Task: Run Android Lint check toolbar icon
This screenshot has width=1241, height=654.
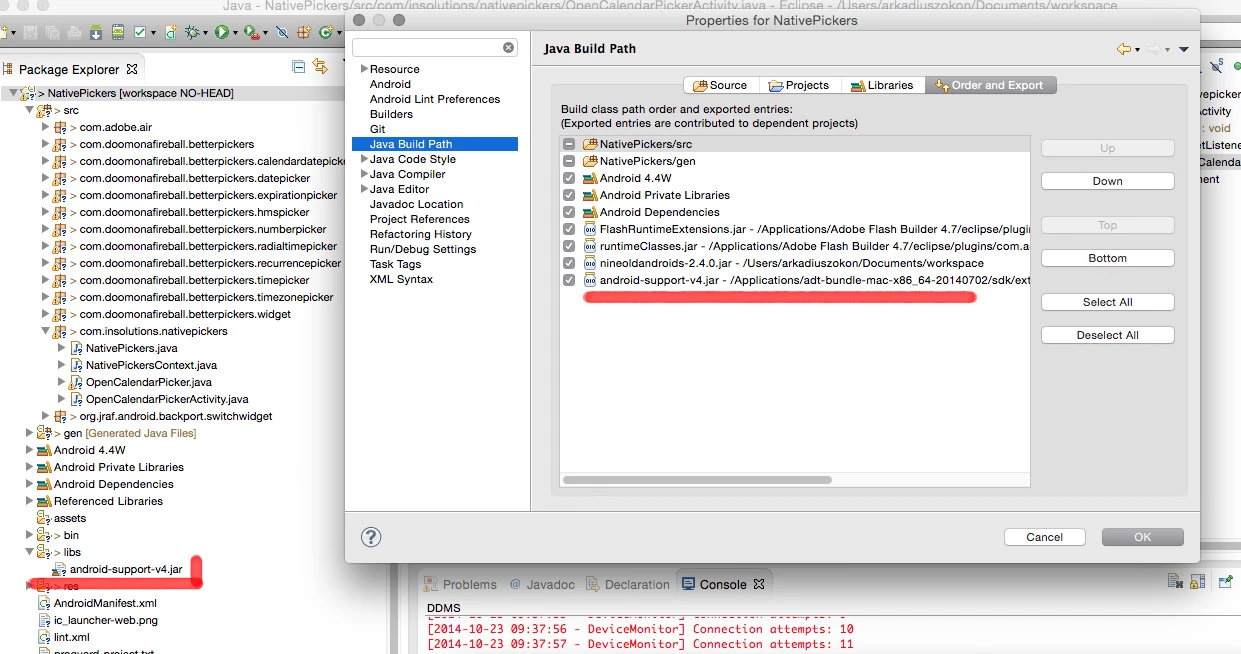Action: (x=140, y=32)
